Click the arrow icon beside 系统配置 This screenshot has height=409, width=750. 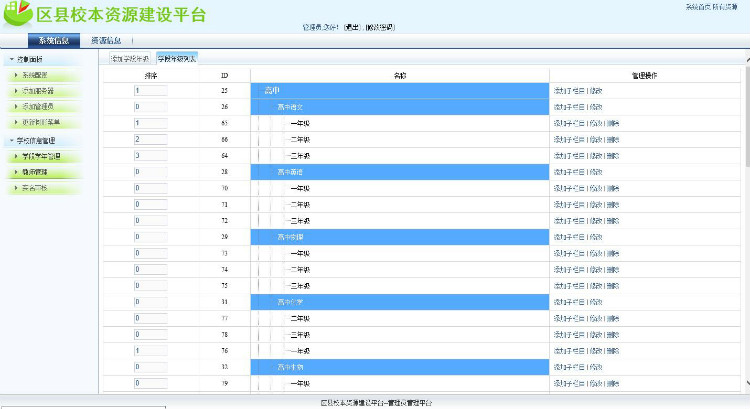click(x=15, y=75)
